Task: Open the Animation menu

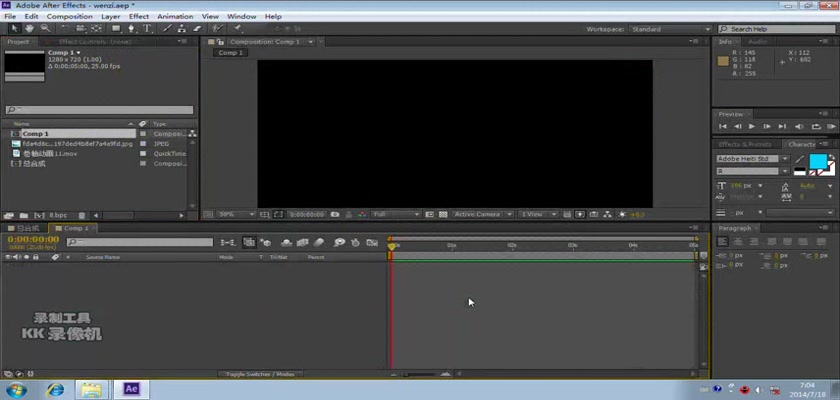Action: click(x=175, y=17)
